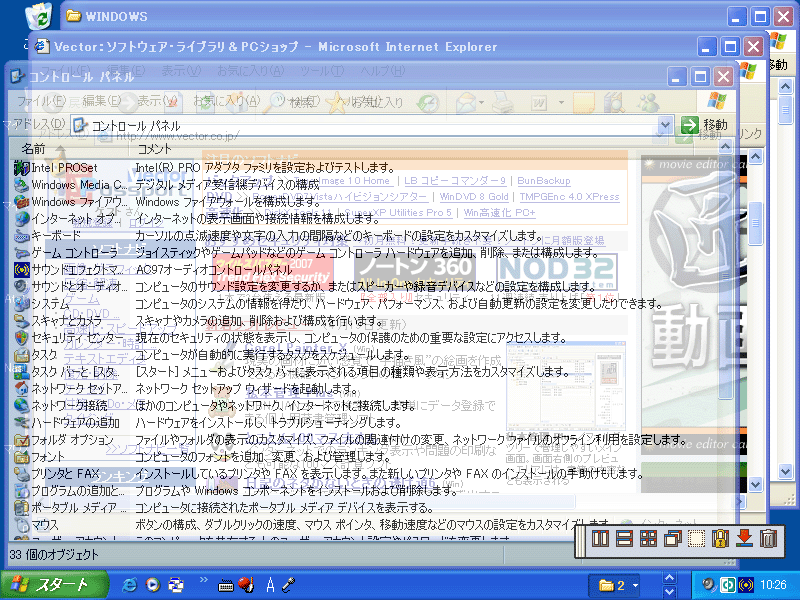Click WINDOWS folder window scroll up arrow
Image resolution: width=800 pixels, height=600 pixels.
786,86
